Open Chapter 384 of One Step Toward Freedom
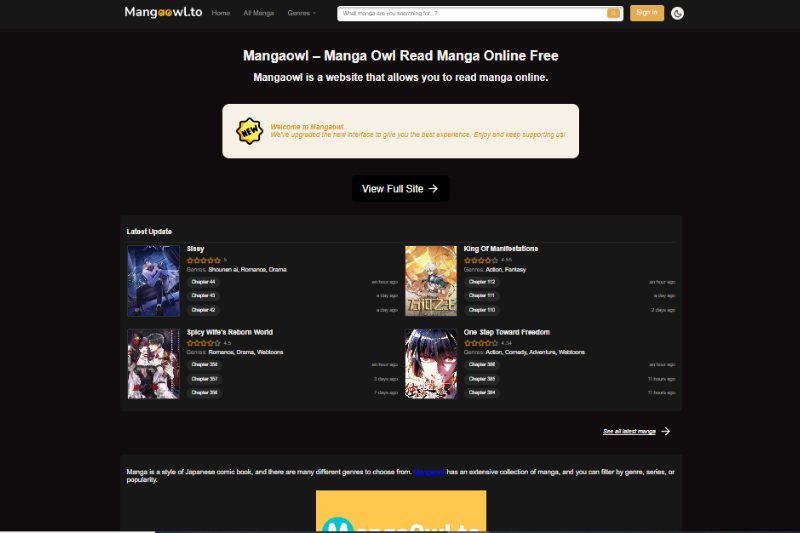The width and height of the screenshot is (800, 533). tap(482, 393)
